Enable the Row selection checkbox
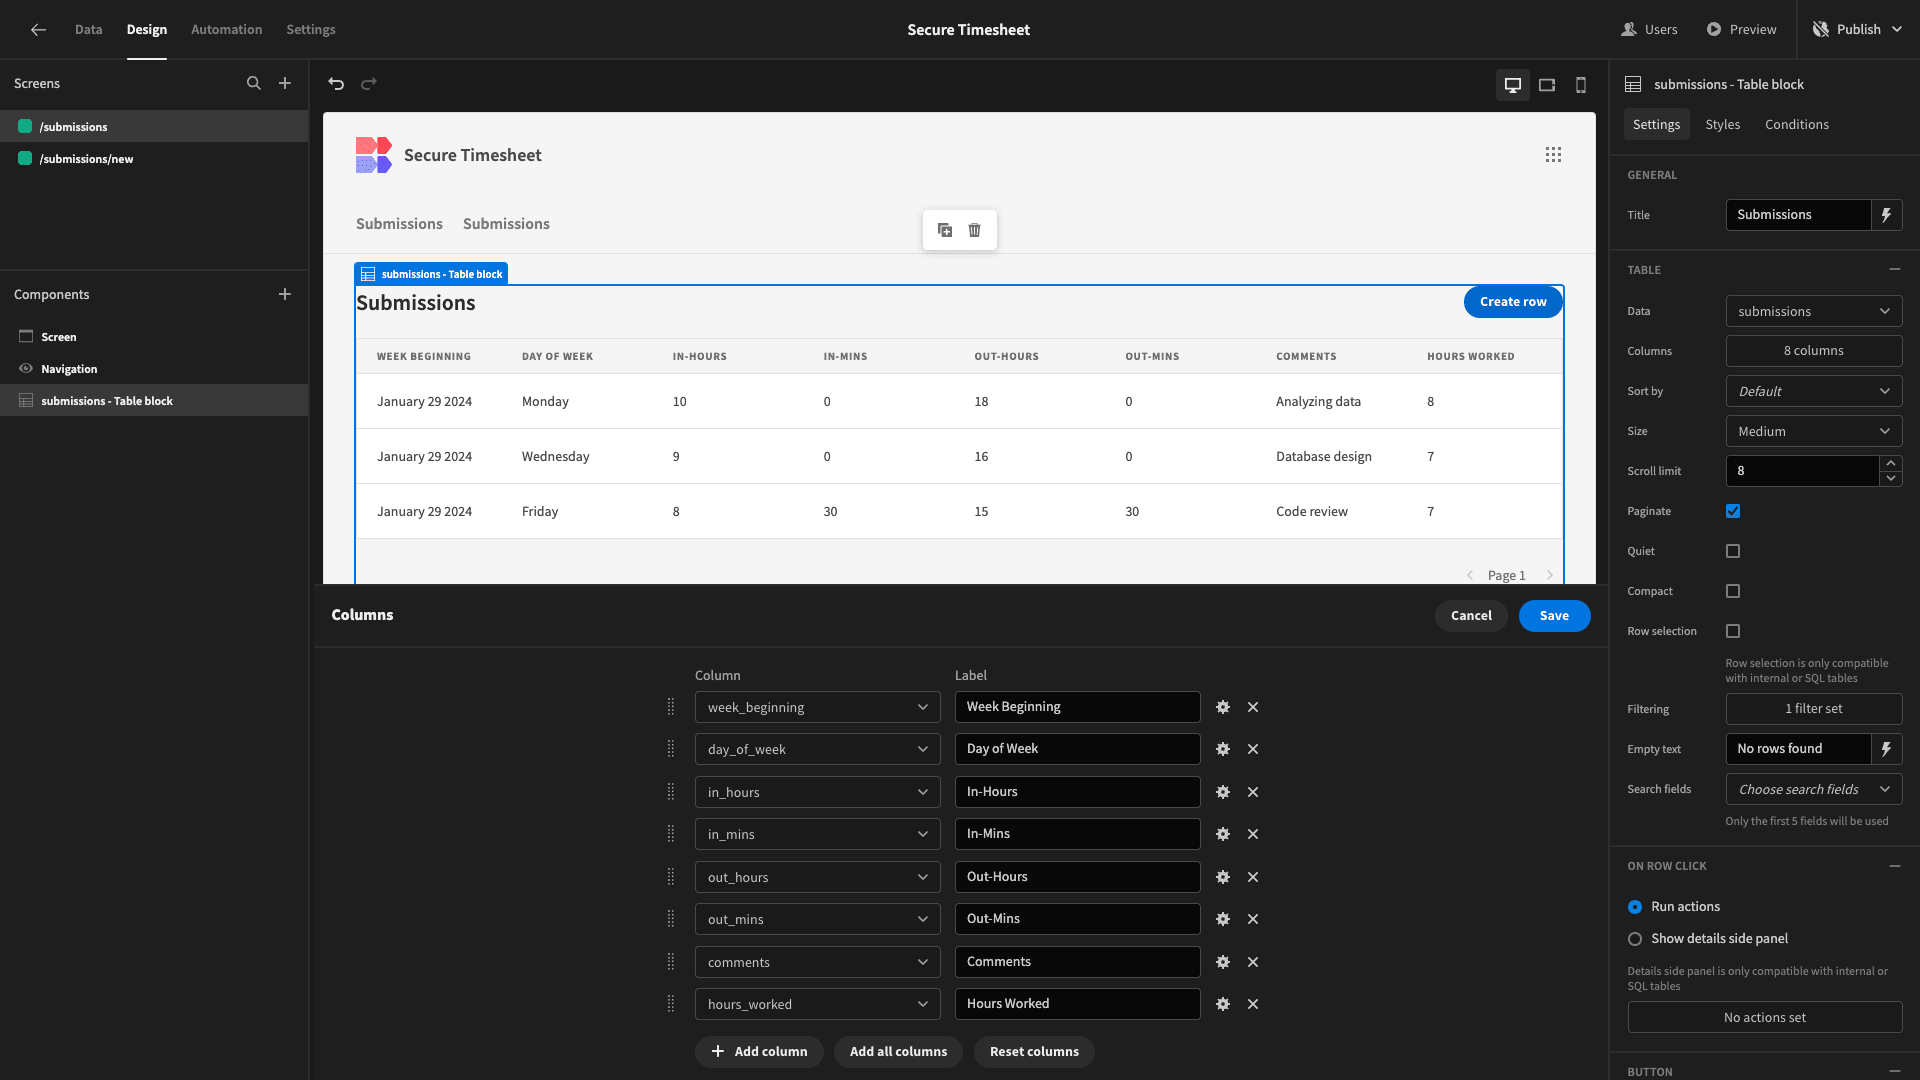Screen dimensions: 1920x1080 click(x=1733, y=631)
